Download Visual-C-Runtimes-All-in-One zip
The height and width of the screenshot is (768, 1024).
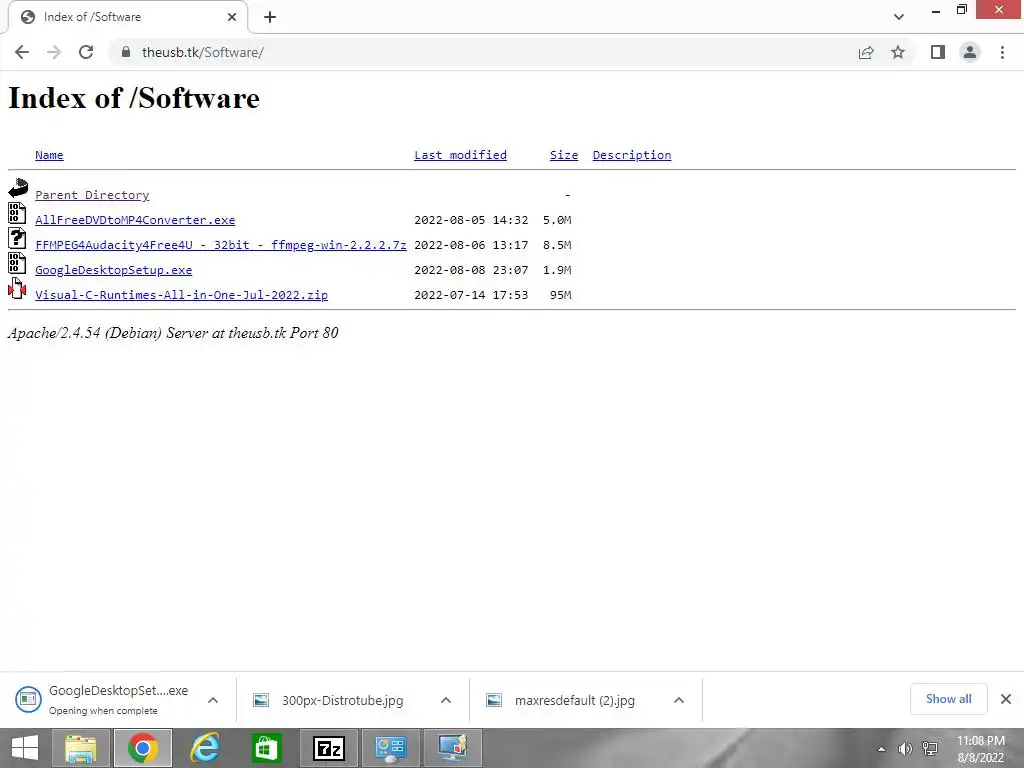(182, 295)
